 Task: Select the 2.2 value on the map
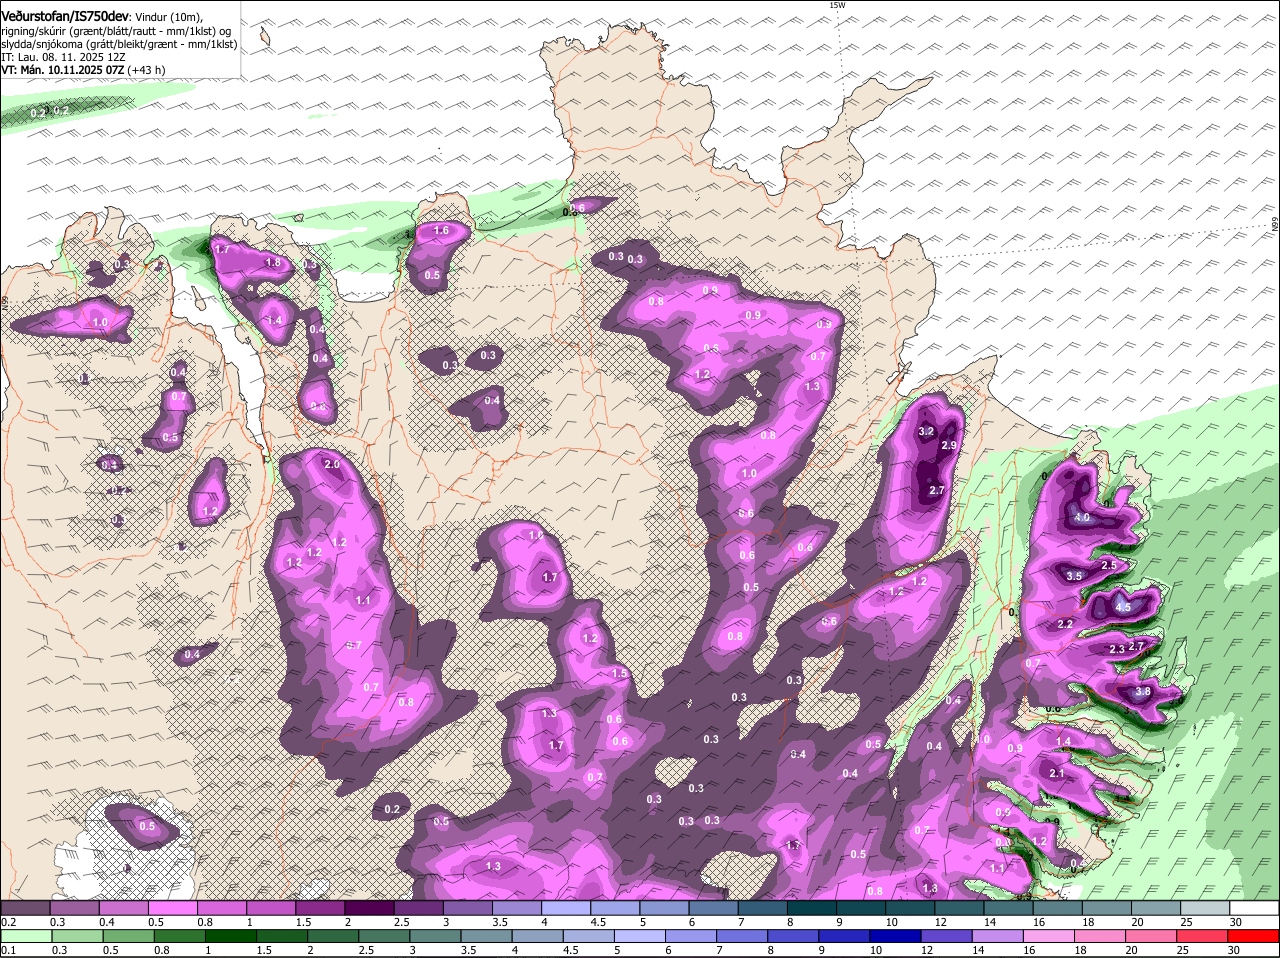[1065, 624]
